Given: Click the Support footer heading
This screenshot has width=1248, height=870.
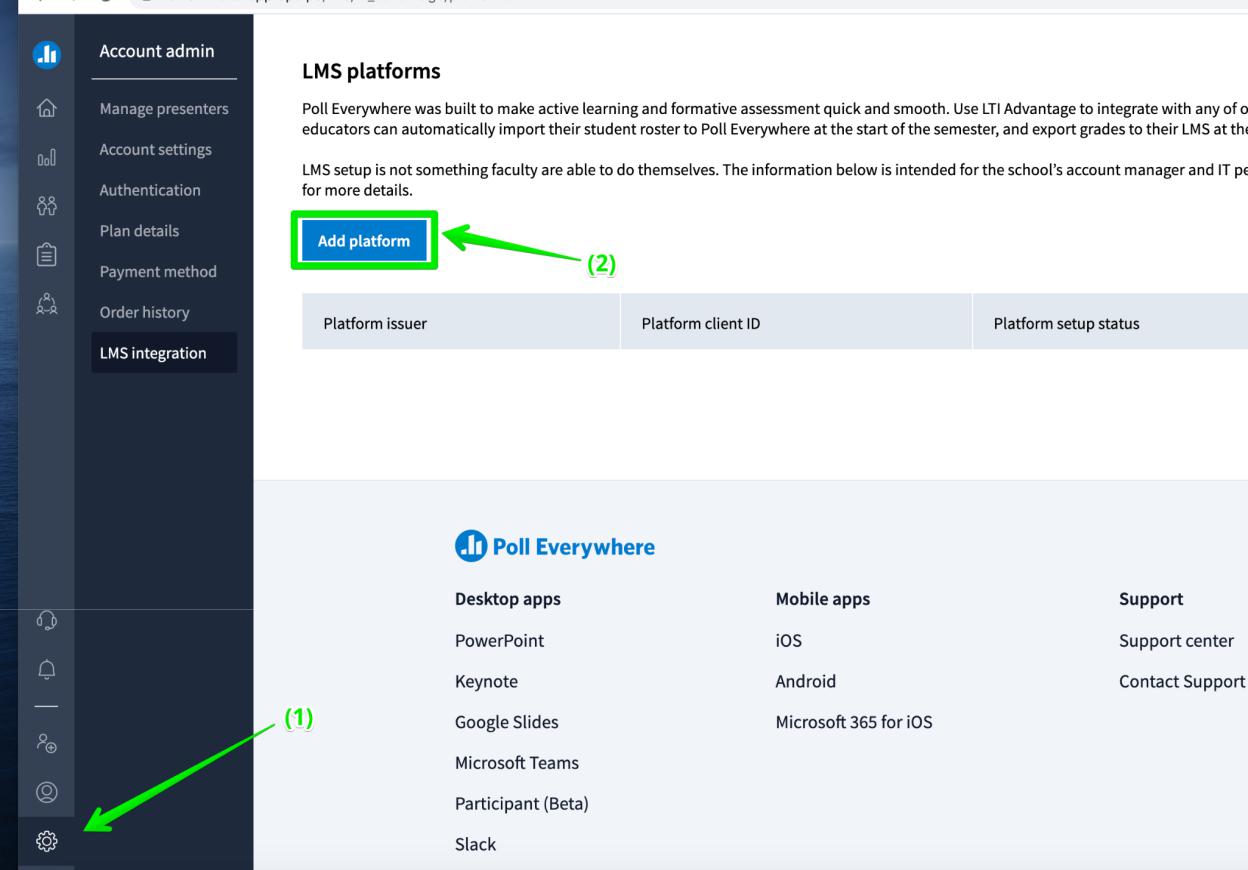Looking at the screenshot, I should click(1151, 599).
